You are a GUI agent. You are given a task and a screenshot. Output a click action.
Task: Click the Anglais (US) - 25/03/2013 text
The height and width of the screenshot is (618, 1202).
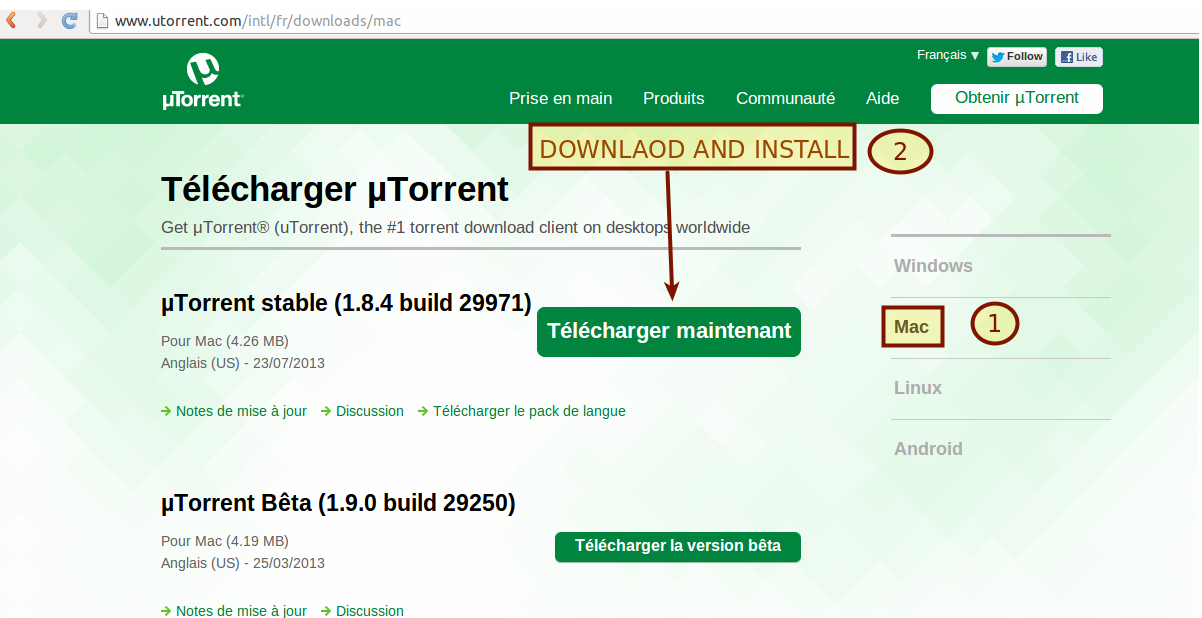(243, 563)
